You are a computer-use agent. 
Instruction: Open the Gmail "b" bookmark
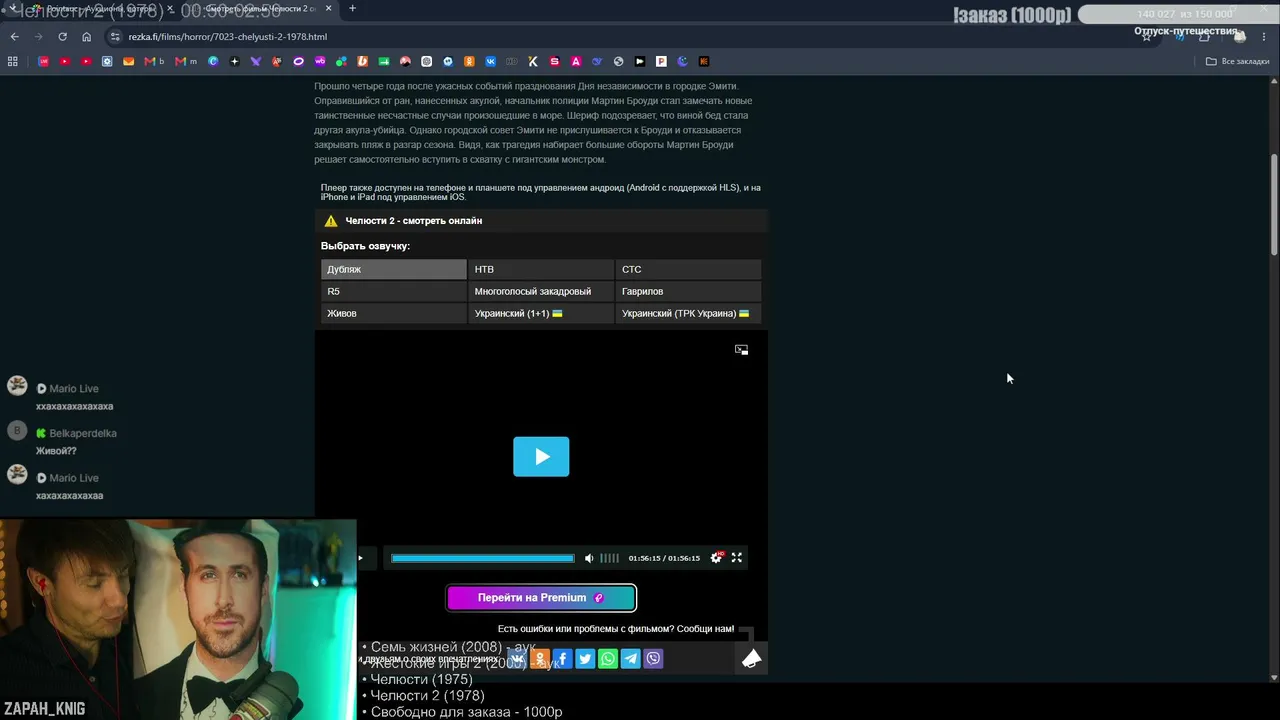(x=154, y=62)
